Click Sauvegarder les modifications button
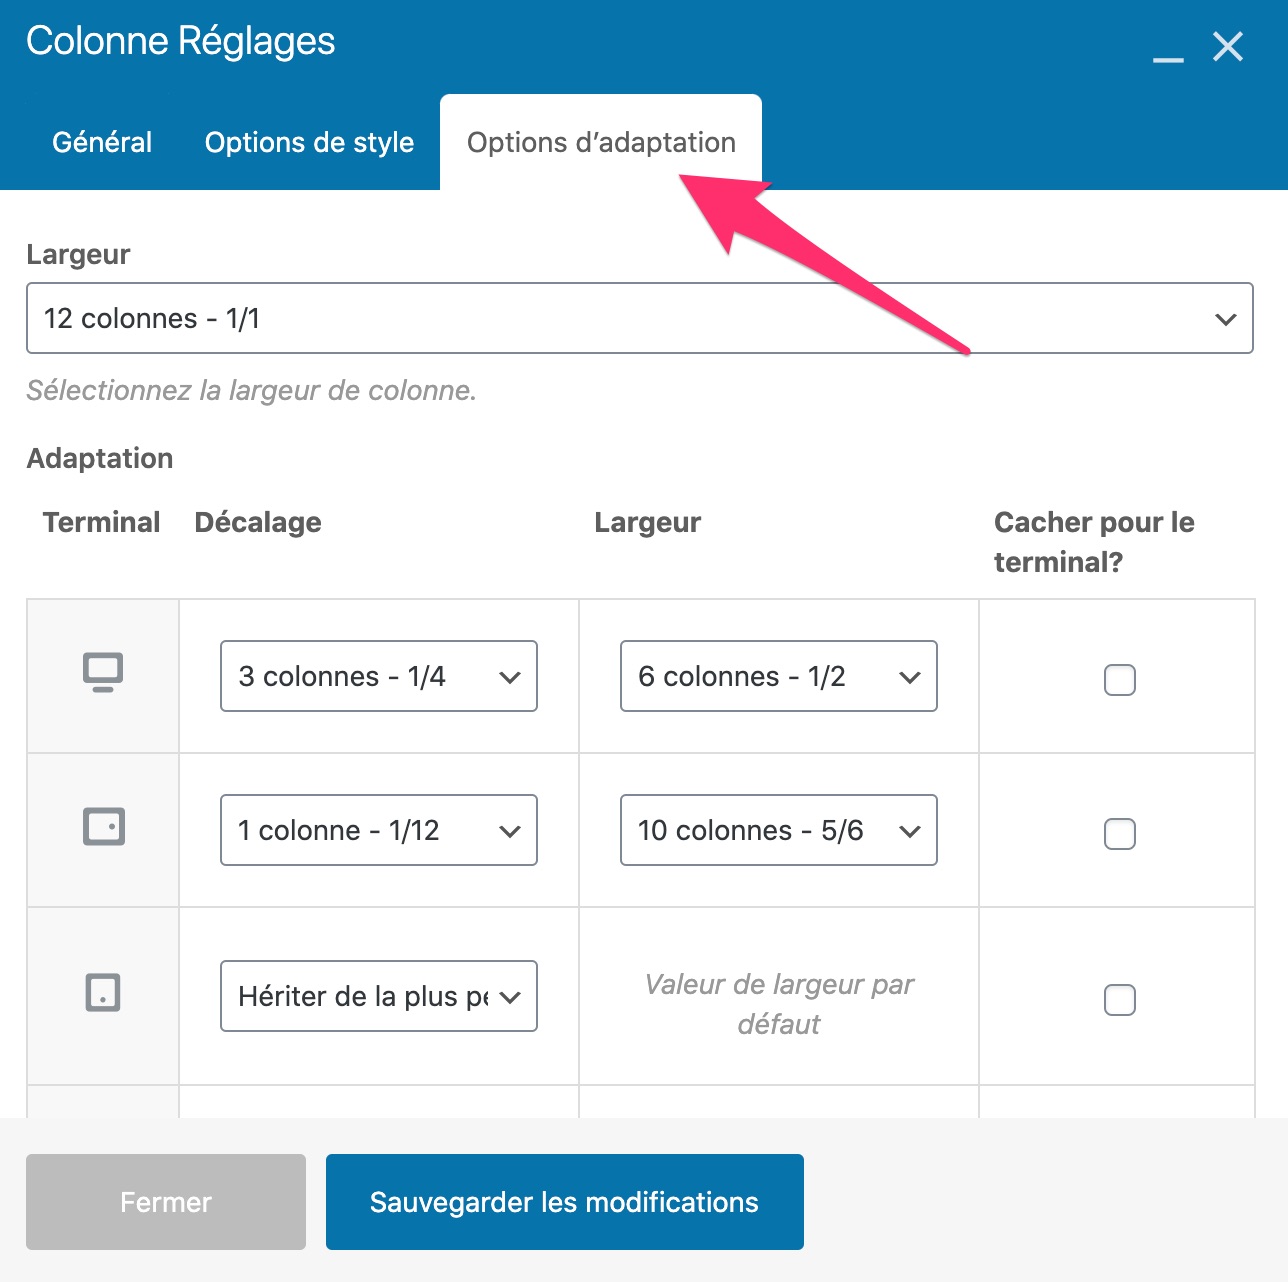Viewport: 1288px width, 1282px height. 565,1202
